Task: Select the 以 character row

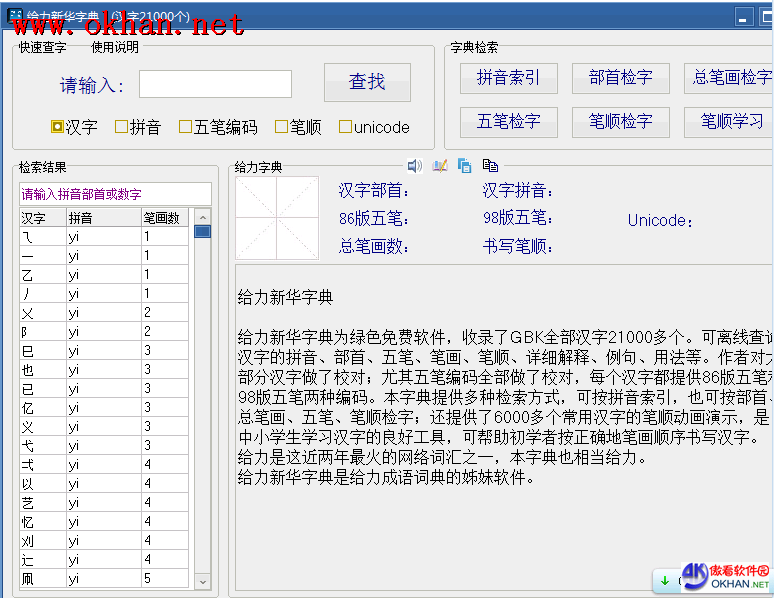Action: click(104, 483)
